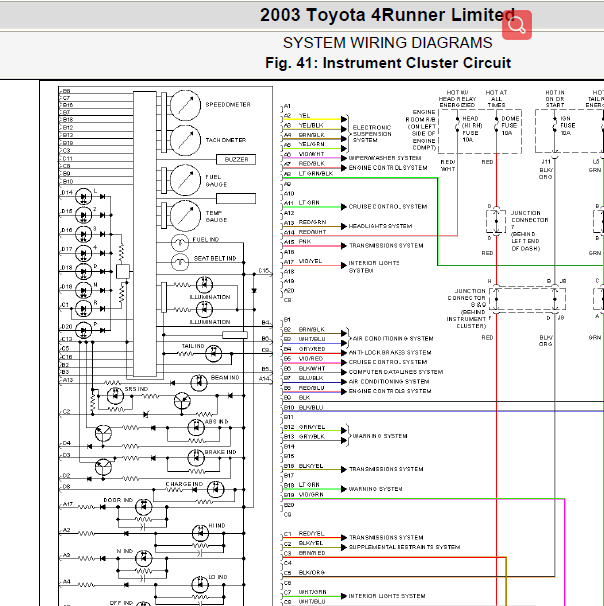Click the SUPPLEMENTAL RESTRAINTS SYSTEM label

coord(404,547)
